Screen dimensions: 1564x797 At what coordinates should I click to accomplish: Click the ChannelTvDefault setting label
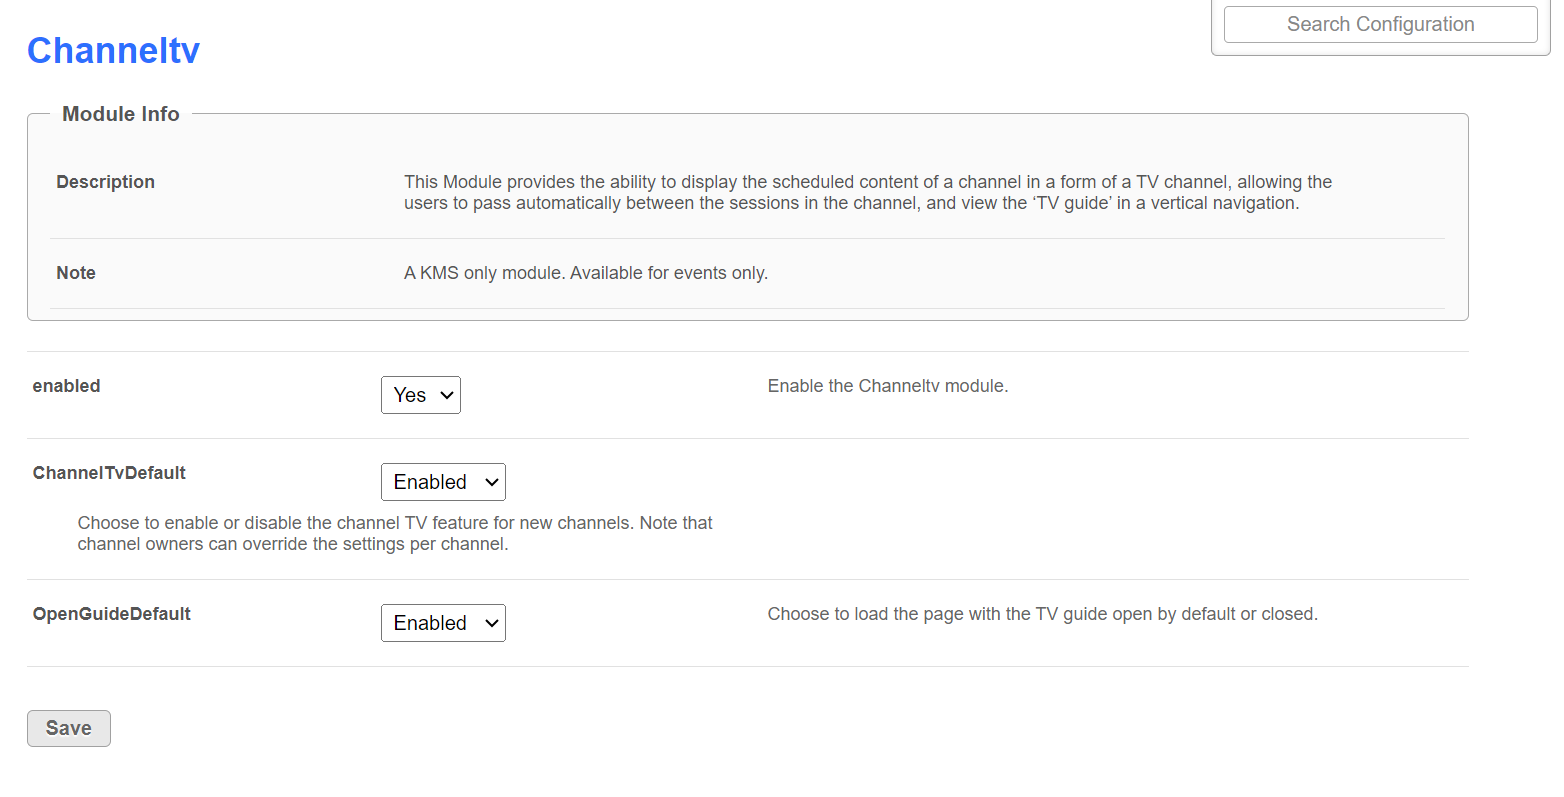(109, 473)
